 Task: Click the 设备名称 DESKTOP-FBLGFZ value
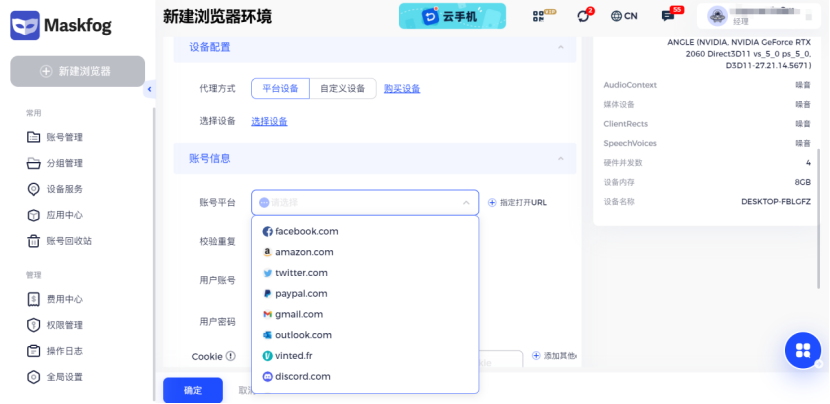(x=775, y=202)
